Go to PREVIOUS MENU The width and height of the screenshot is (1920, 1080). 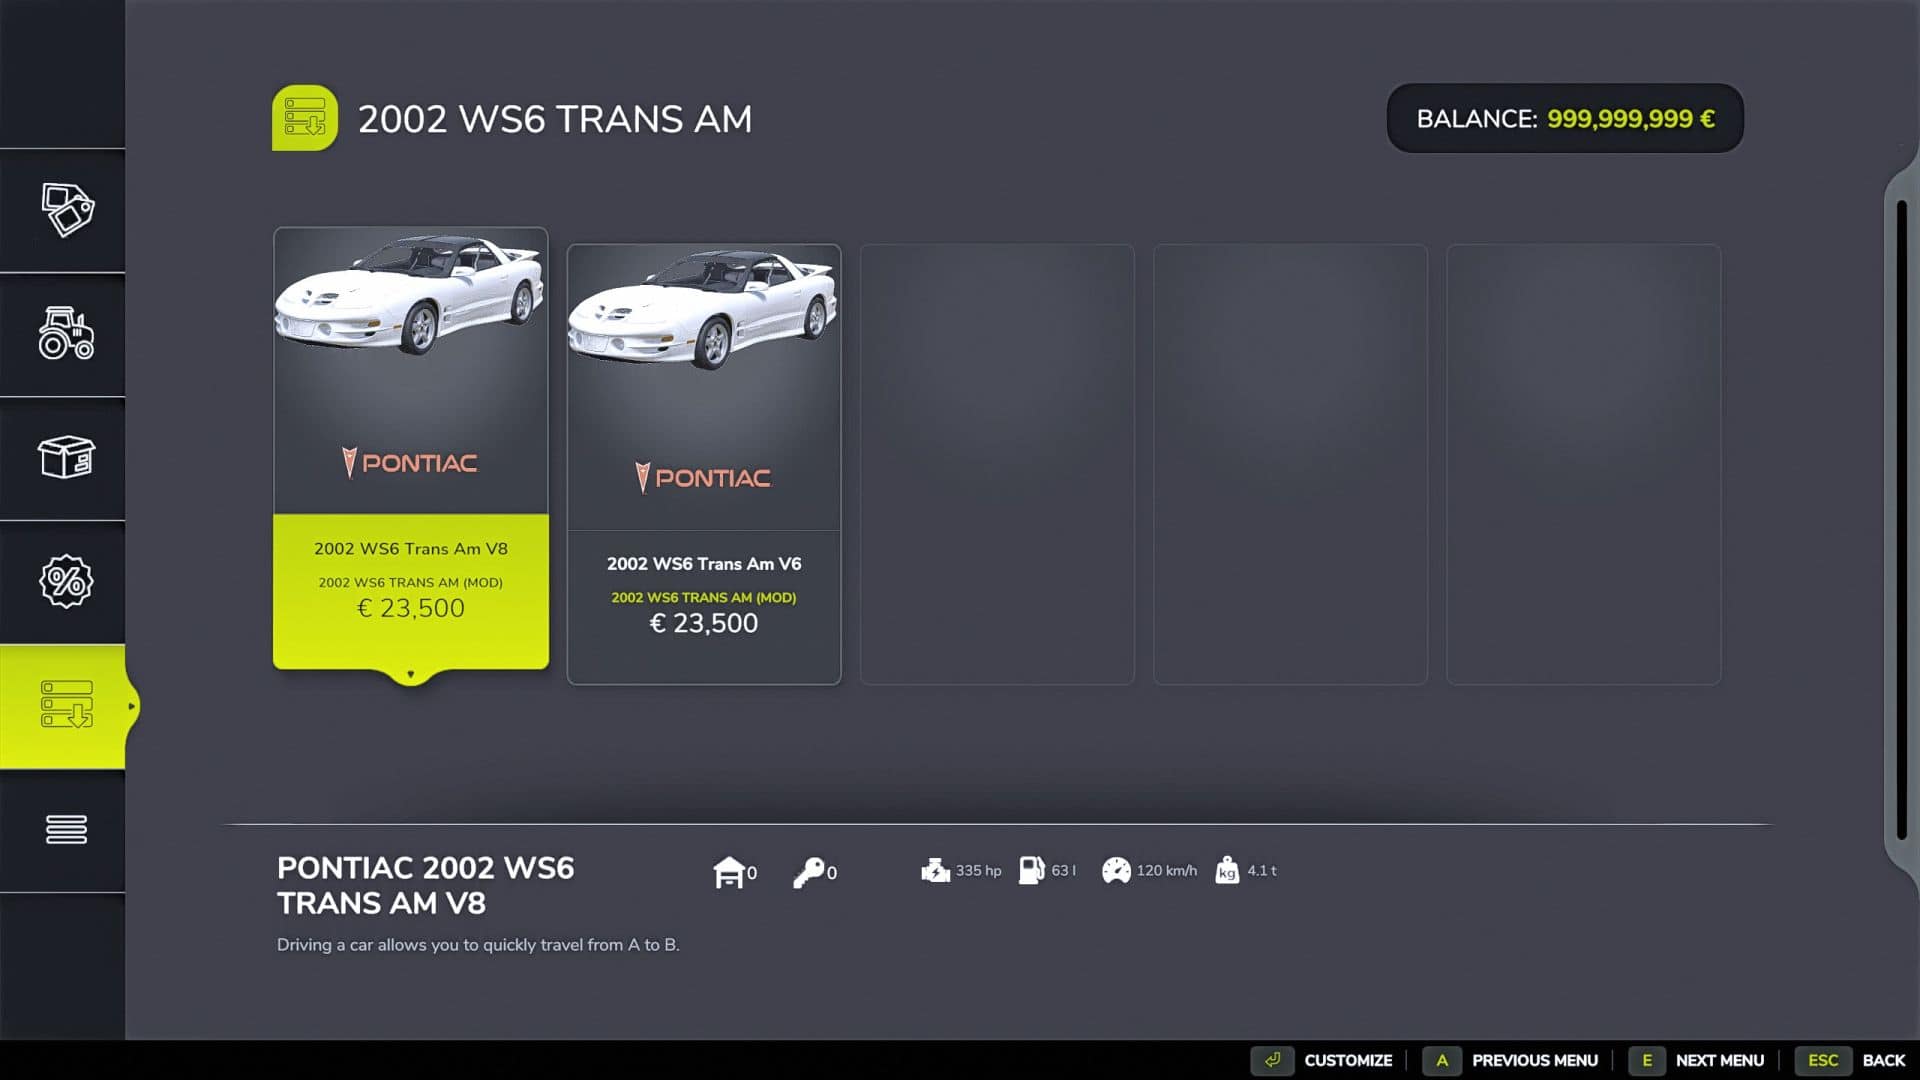(1535, 1060)
